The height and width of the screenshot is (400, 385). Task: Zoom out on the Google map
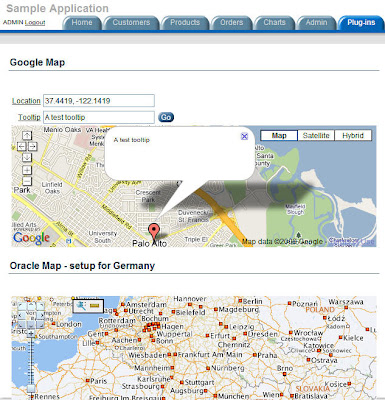point(27,181)
